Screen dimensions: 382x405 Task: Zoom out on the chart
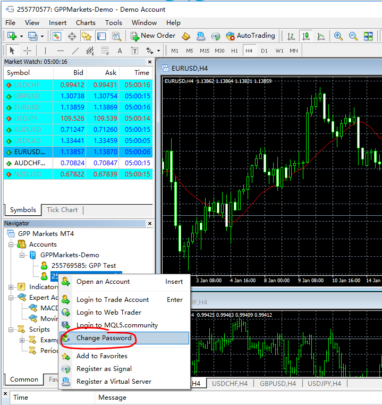coord(353,36)
